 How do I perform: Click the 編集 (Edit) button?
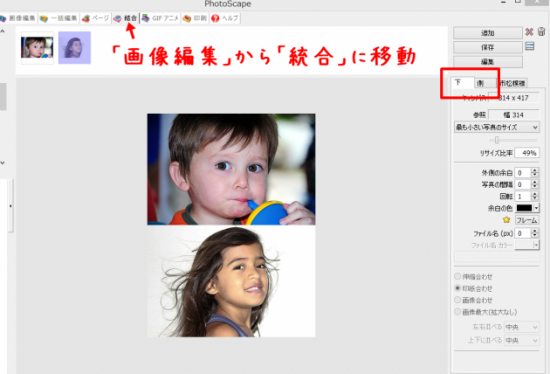coord(488,62)
